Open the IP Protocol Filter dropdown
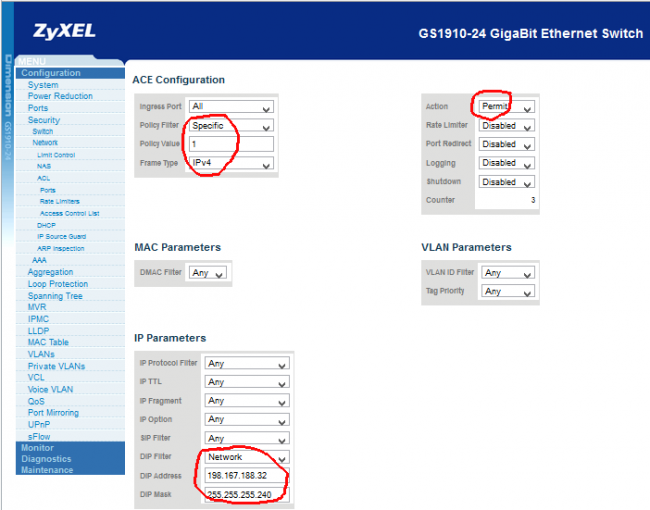The image size is (650, 510). click(x=247, y=363)
